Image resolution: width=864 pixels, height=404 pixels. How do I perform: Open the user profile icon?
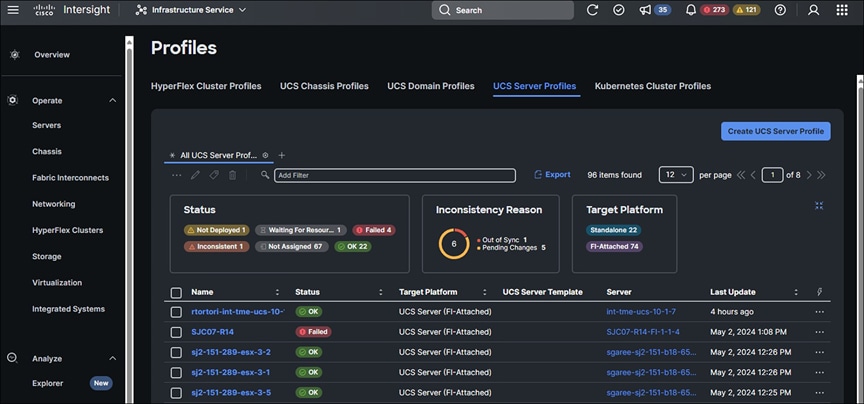(x=813, y=10)
